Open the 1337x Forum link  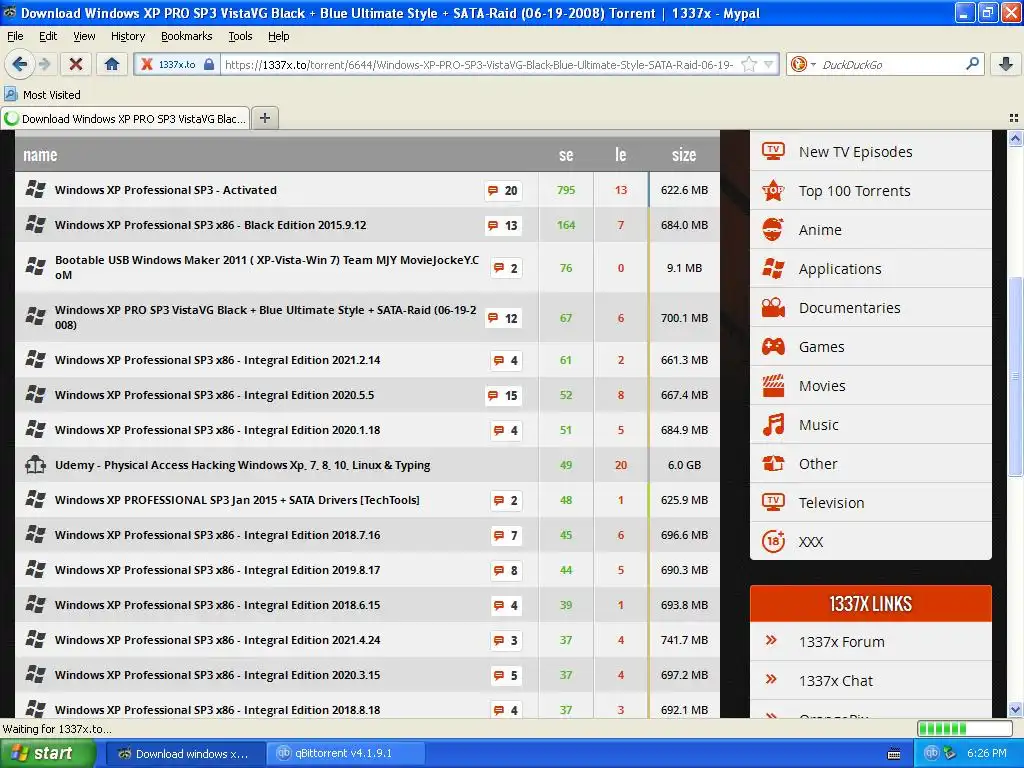click(841, 642)
